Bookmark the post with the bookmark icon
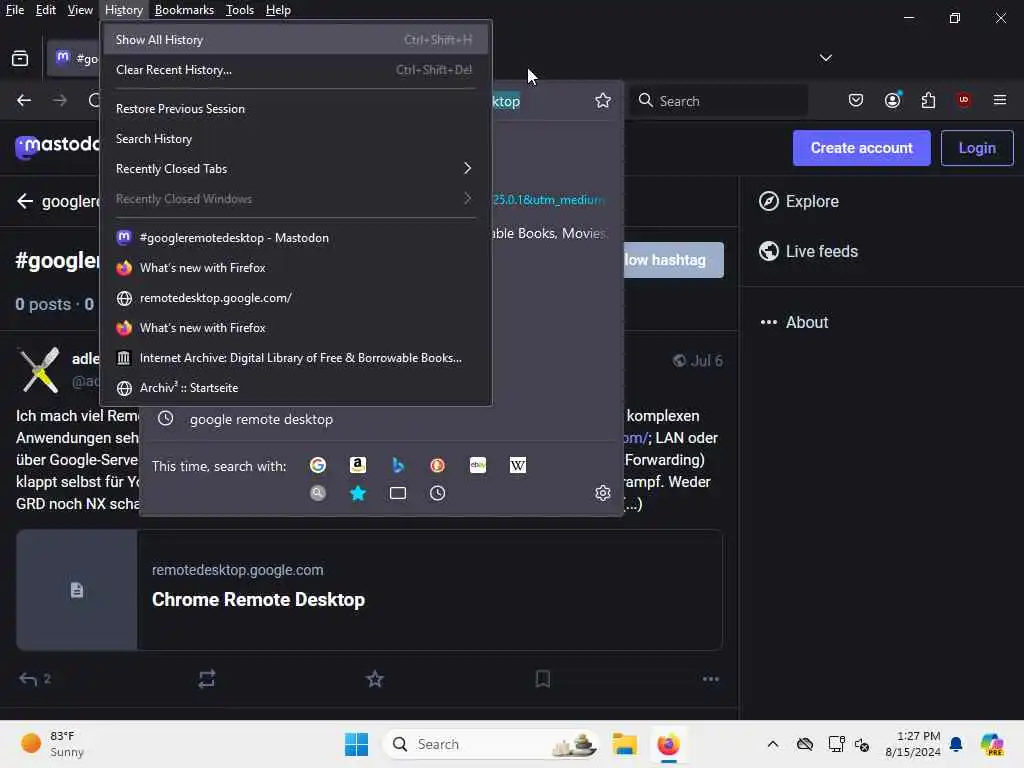The image size is (1024, 768). [x=543, y=679]
